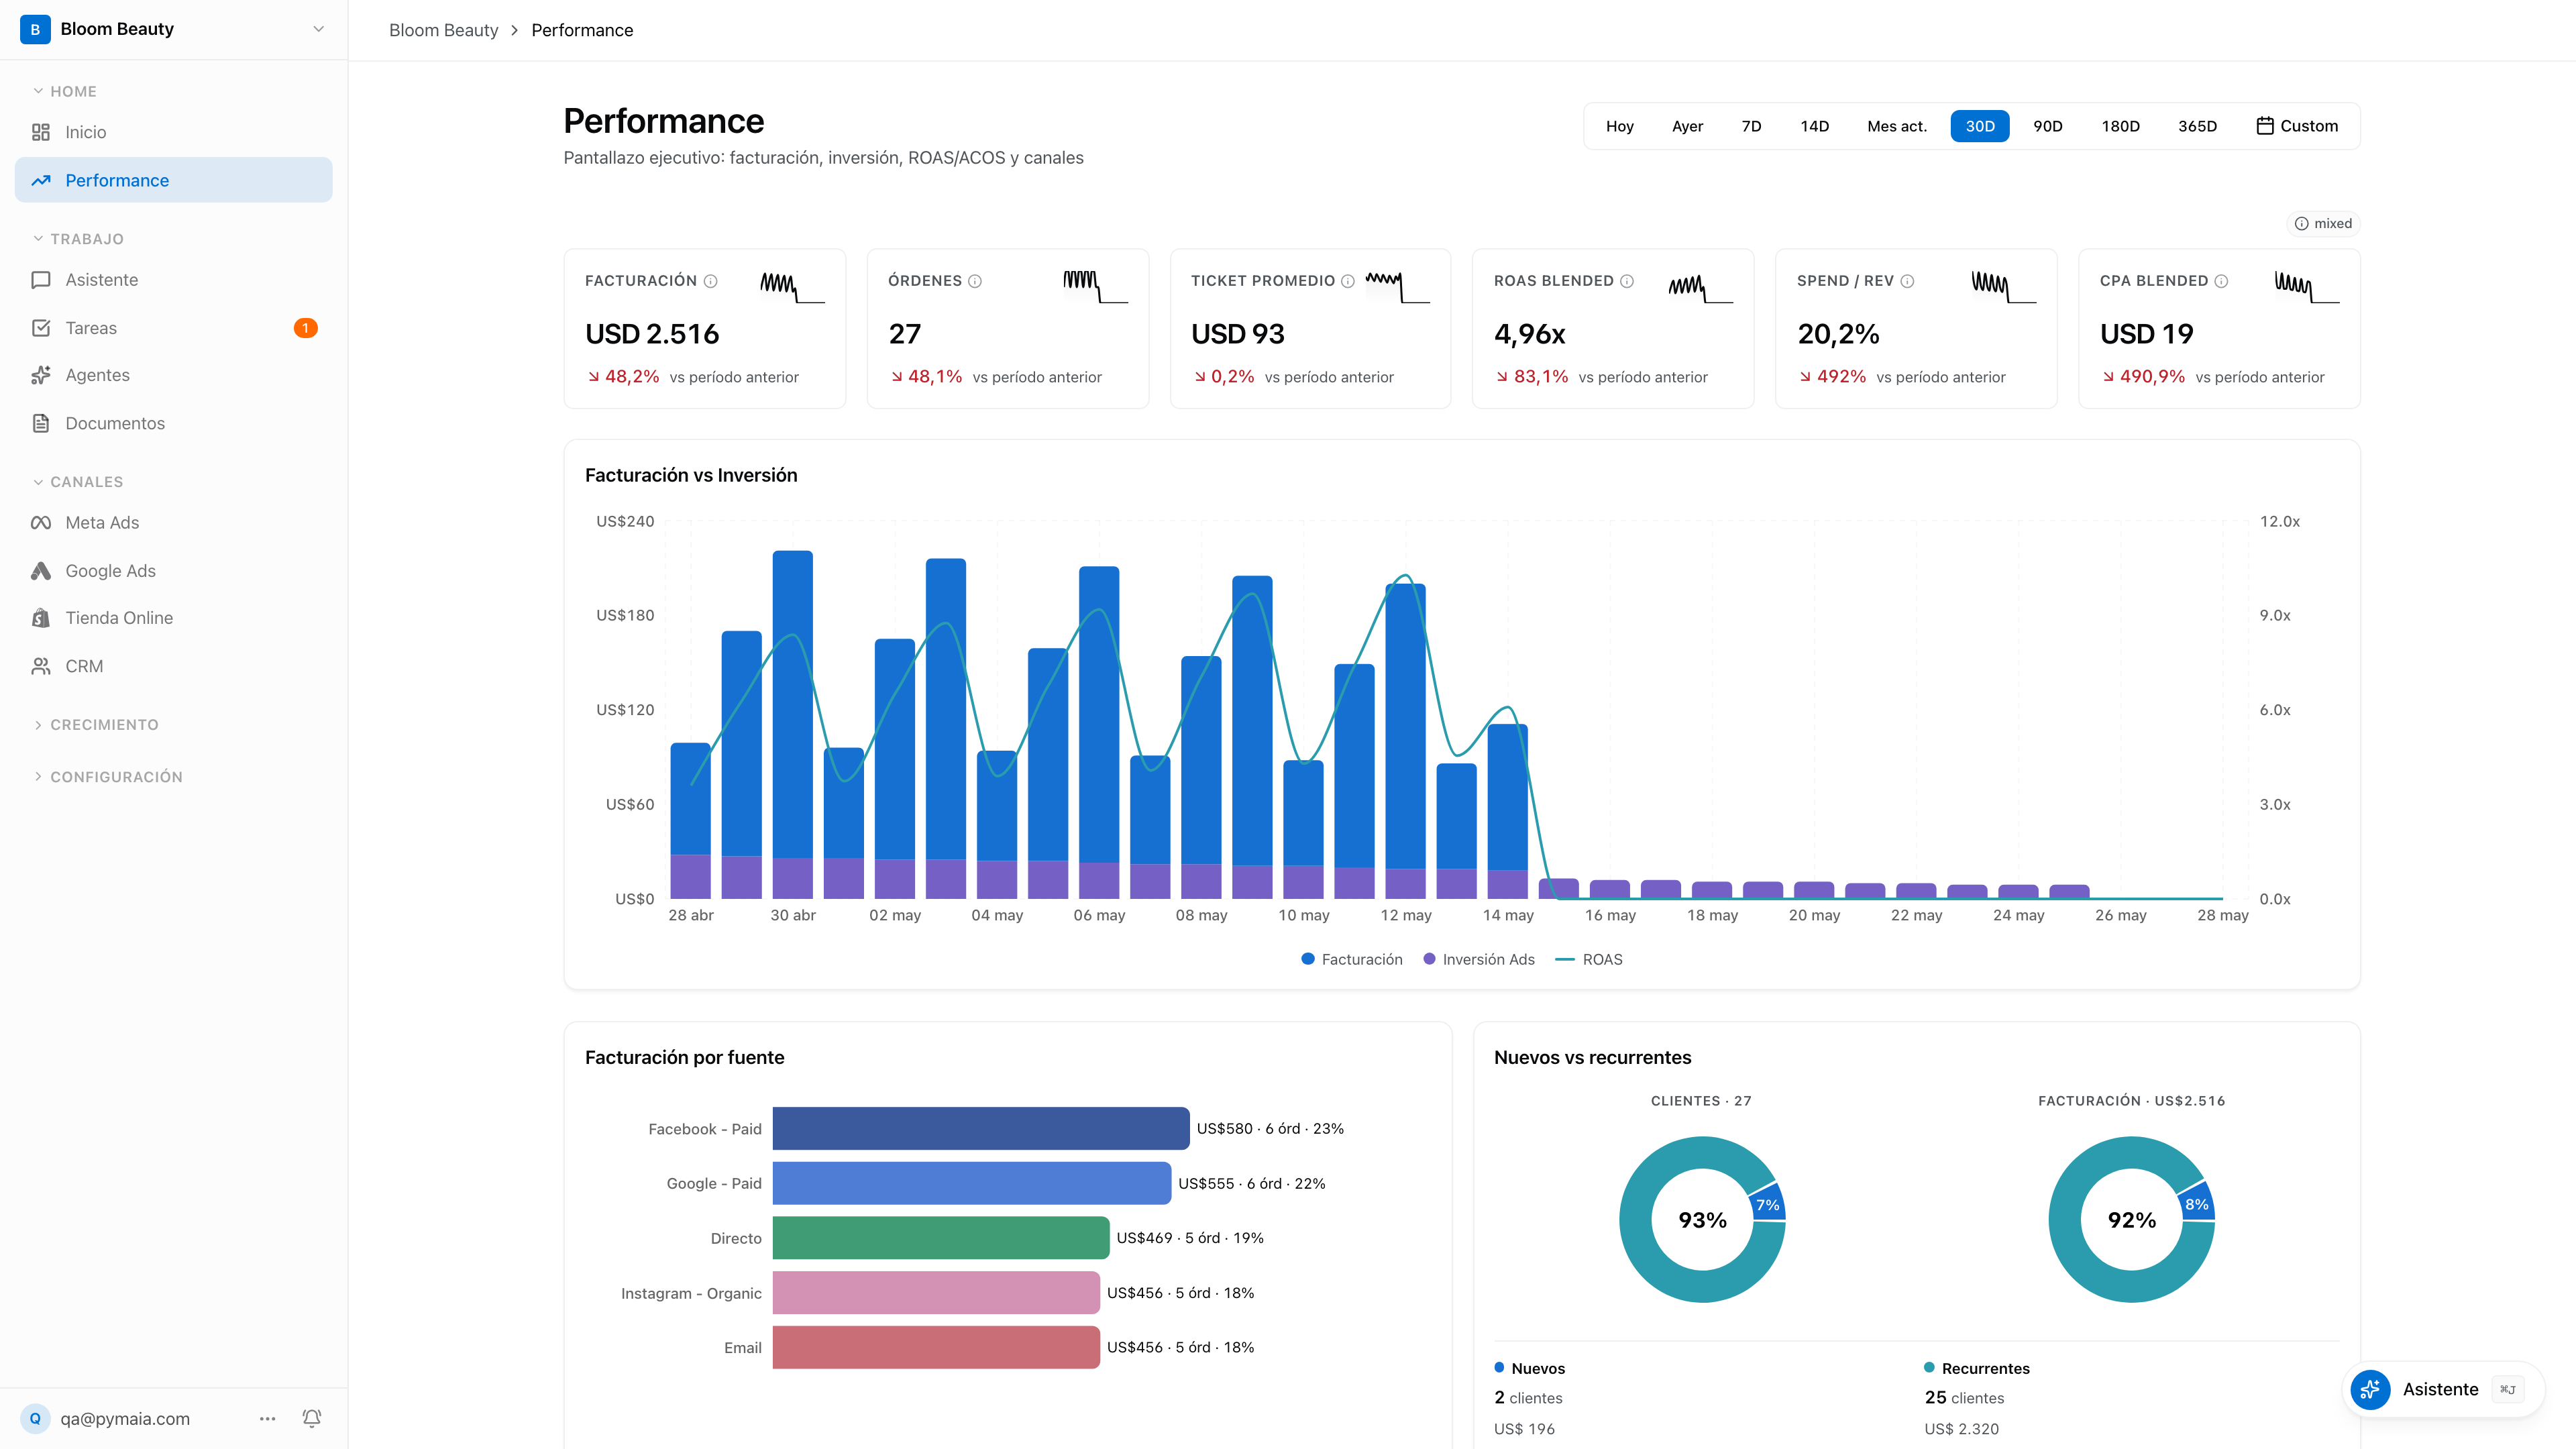Select the Ayer date range

point(1688,126)
